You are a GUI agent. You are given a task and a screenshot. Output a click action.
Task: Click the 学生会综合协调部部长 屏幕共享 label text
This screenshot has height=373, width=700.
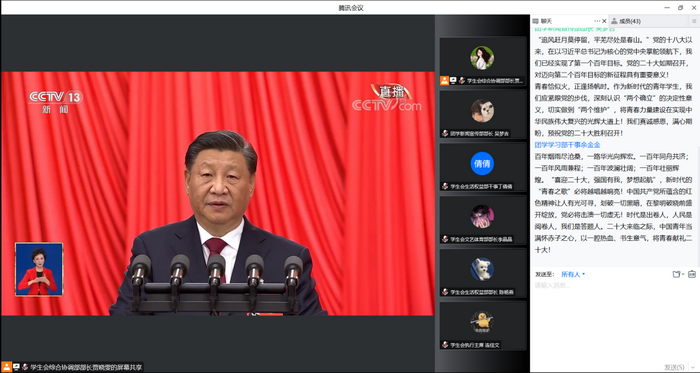[x=86, y=368]
